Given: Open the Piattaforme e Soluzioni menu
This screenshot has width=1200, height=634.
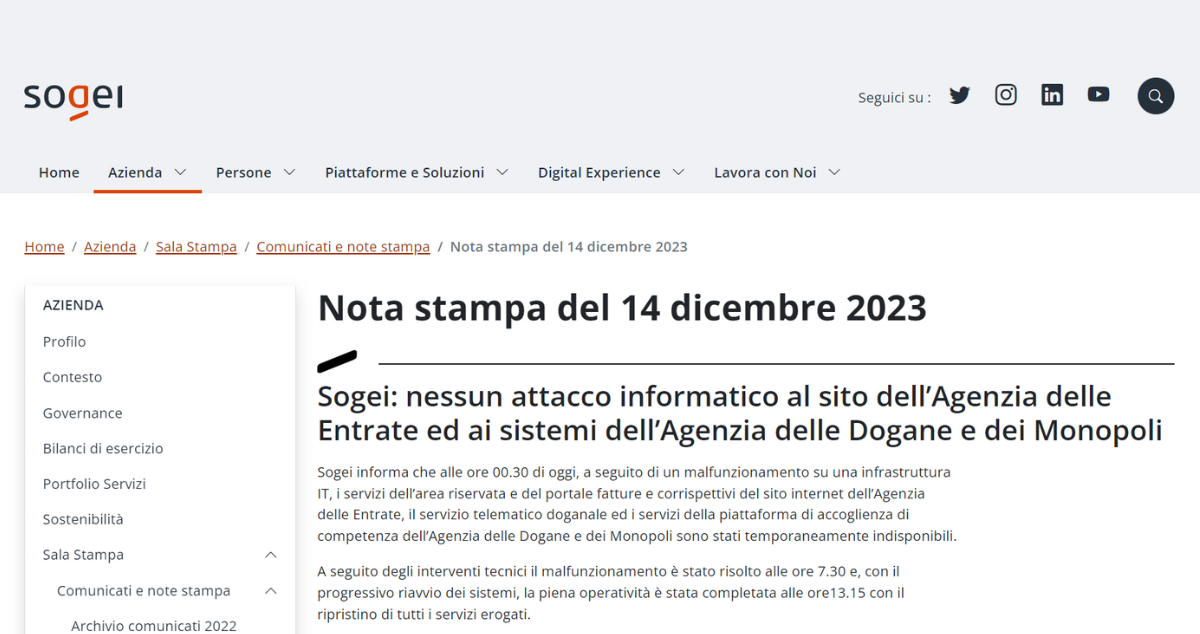Looking at the screenshot, I should (404, 172).
